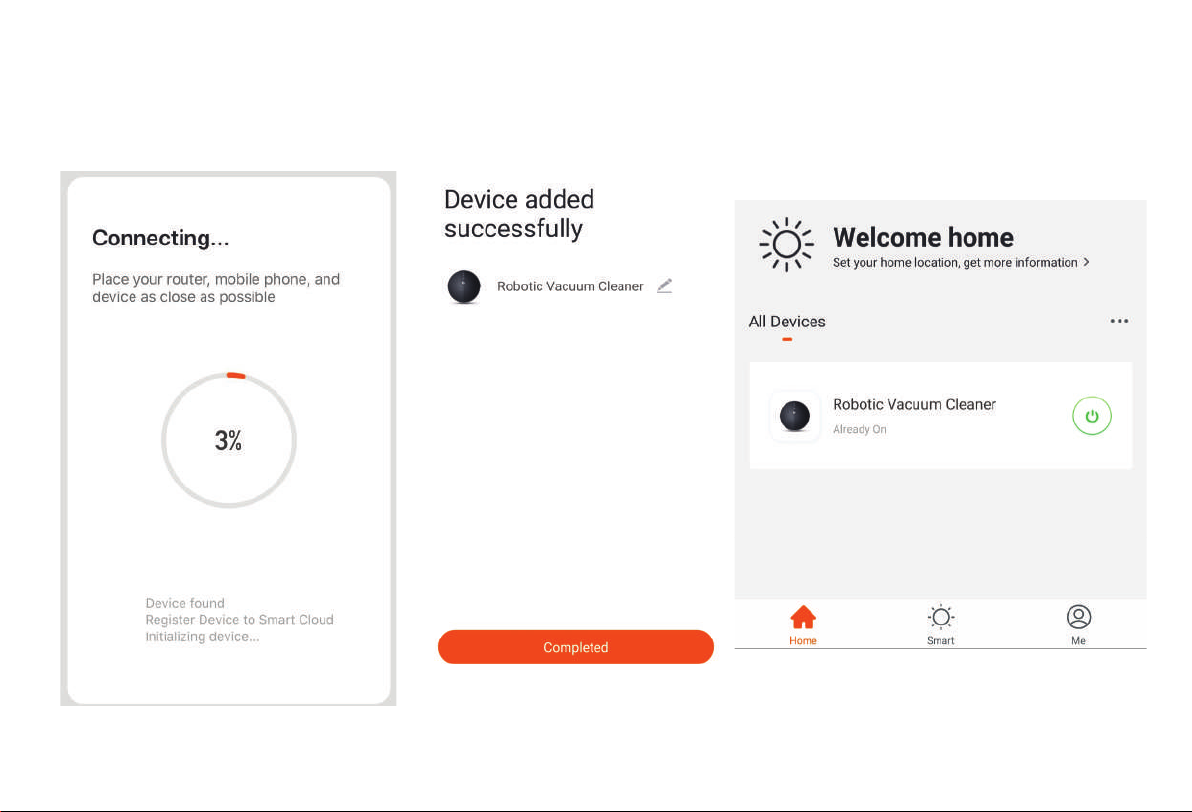Expand the home location chevron arrow

point(1086,262)
